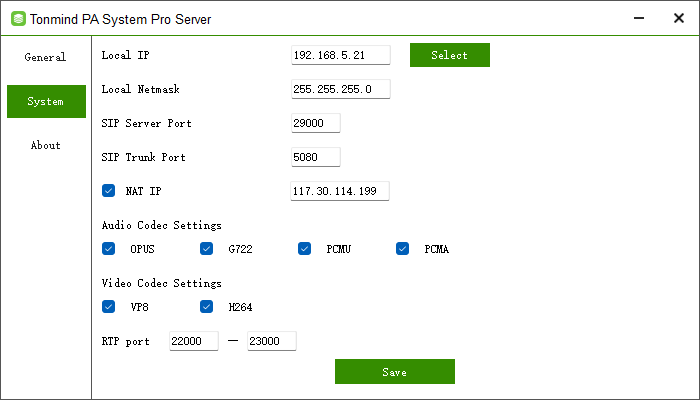Click the Local Netmask field 255.255.255.0
The image size is (700, 400).
click(341, 89)
